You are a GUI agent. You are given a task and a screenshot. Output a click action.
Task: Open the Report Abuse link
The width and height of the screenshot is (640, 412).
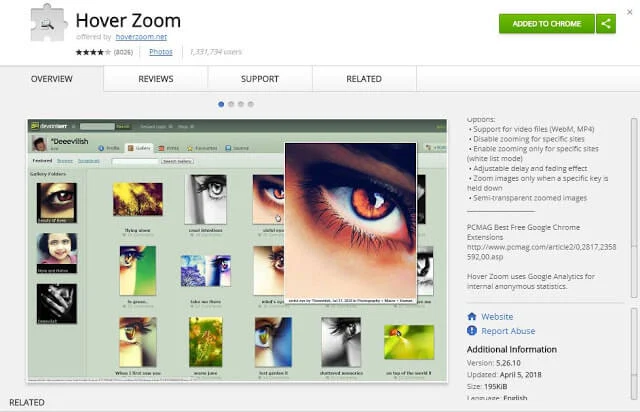pyautogui.click(x=508, y=331)
